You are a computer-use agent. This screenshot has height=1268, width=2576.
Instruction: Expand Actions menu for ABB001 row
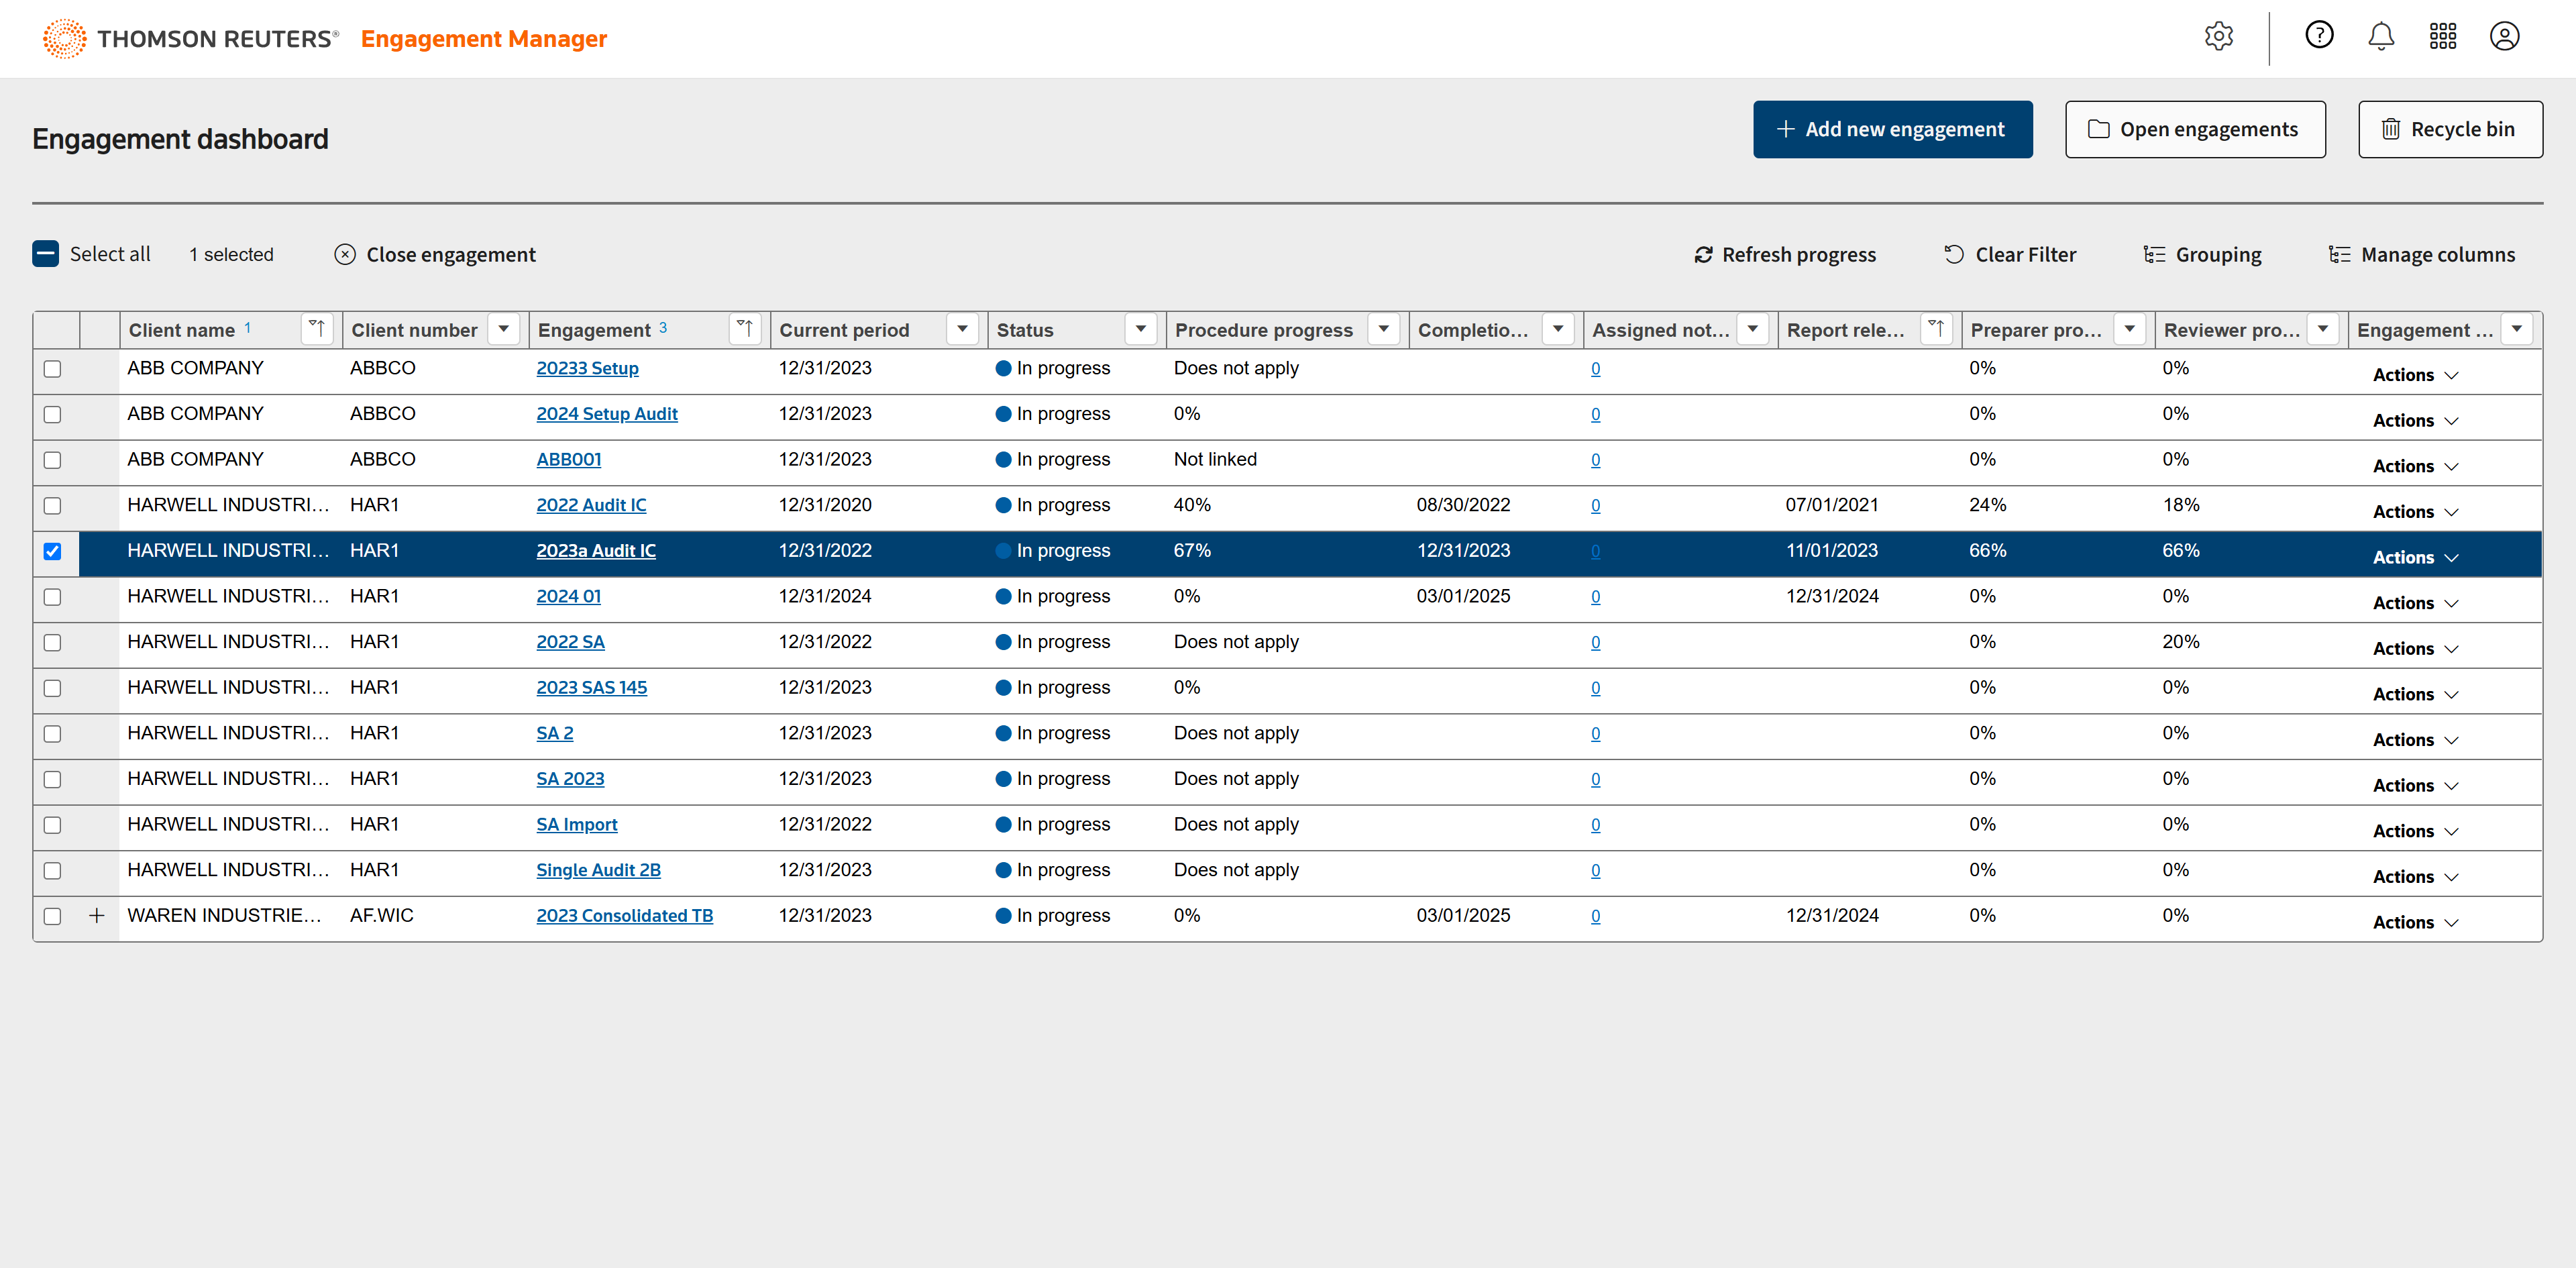2414,466
